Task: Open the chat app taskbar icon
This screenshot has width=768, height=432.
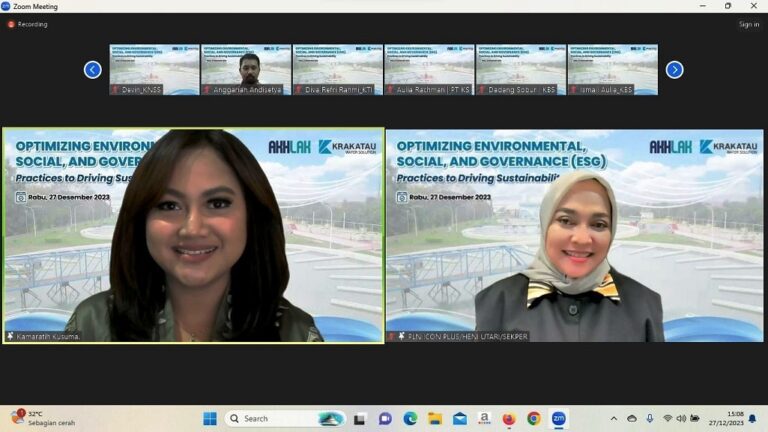Action: click(385, 419)
